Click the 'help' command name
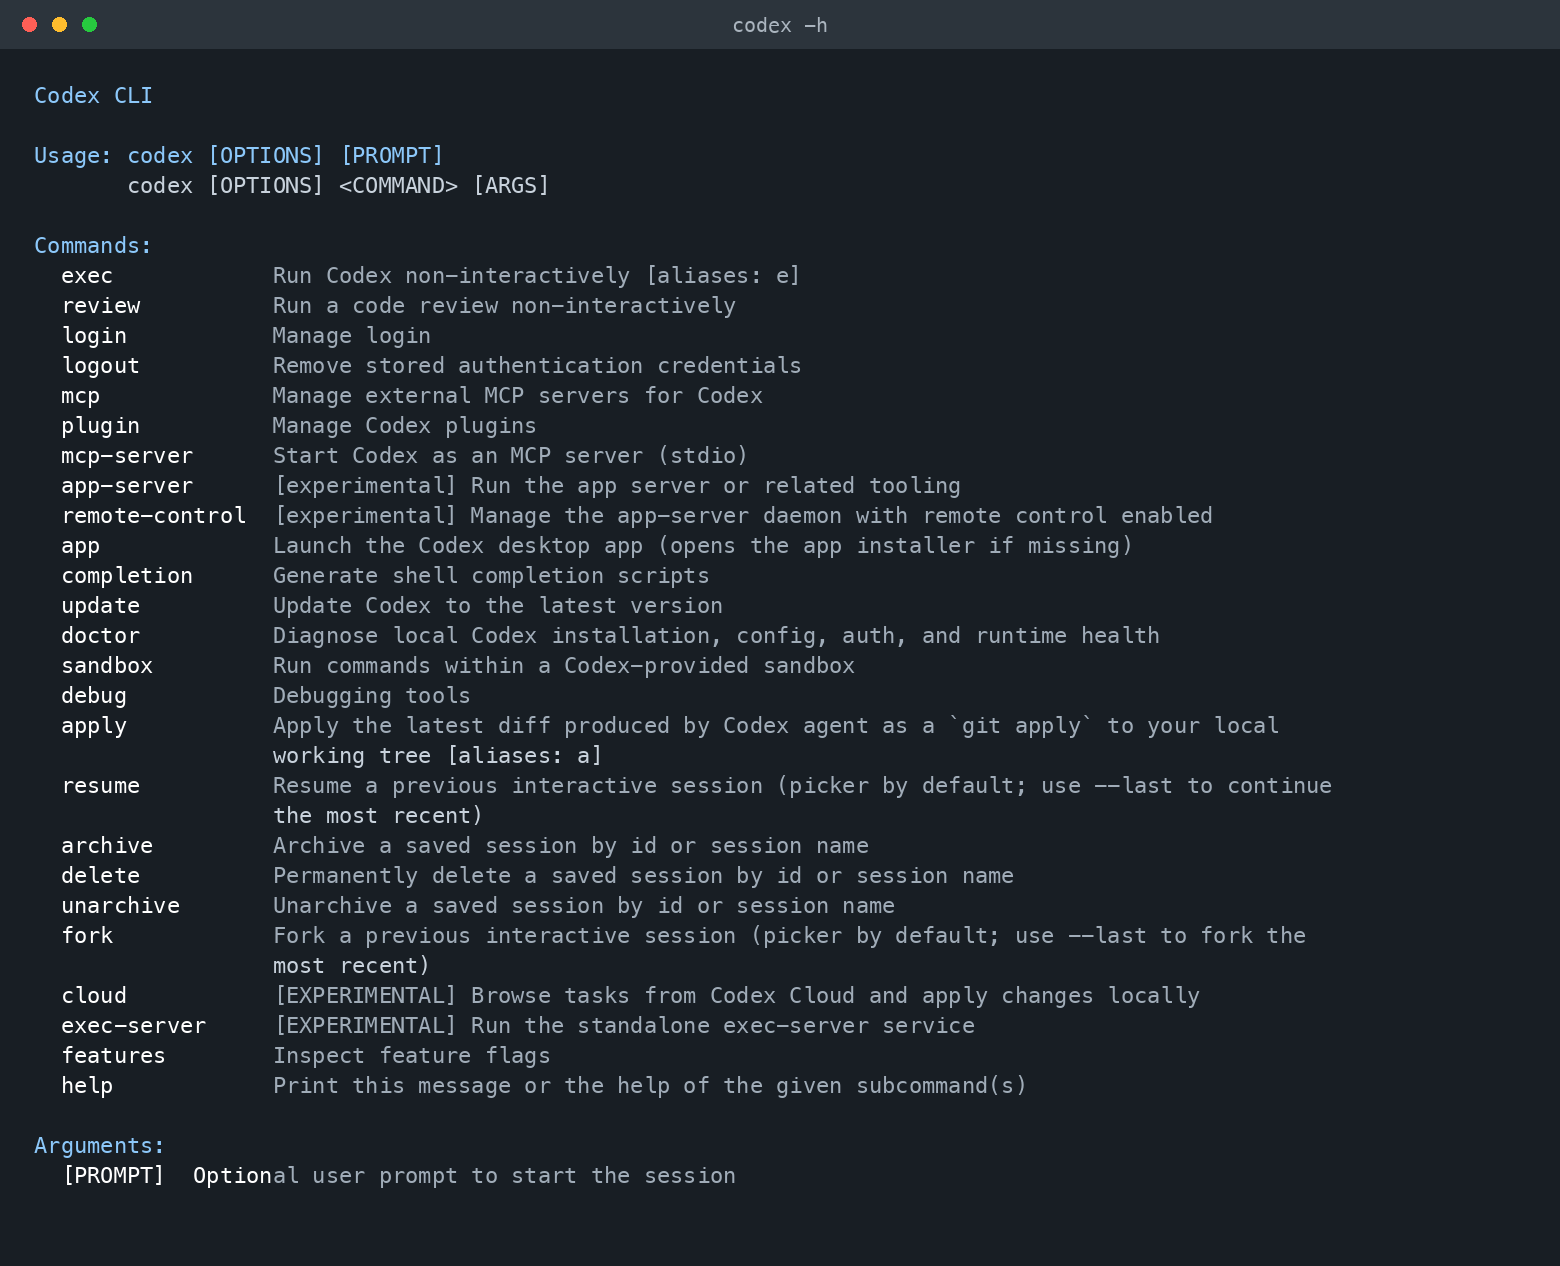The image size is (1560, 1266). click(x=87, y=1086)
